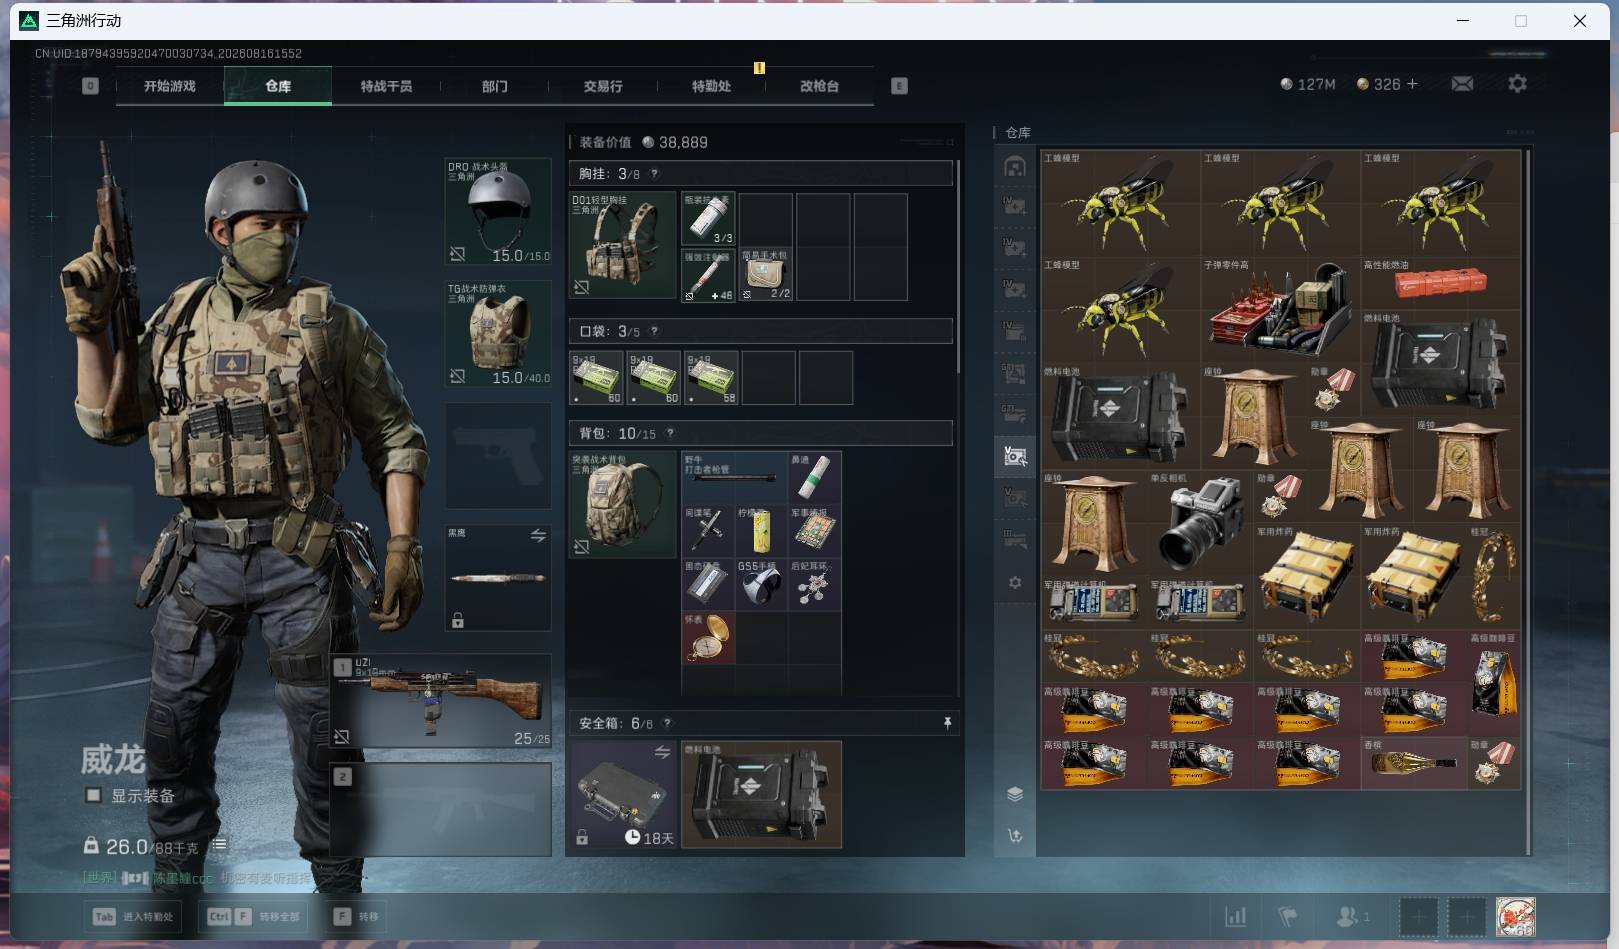
Task: Select the safe box container with 18天 timer
Action: (x=622, y=794)
